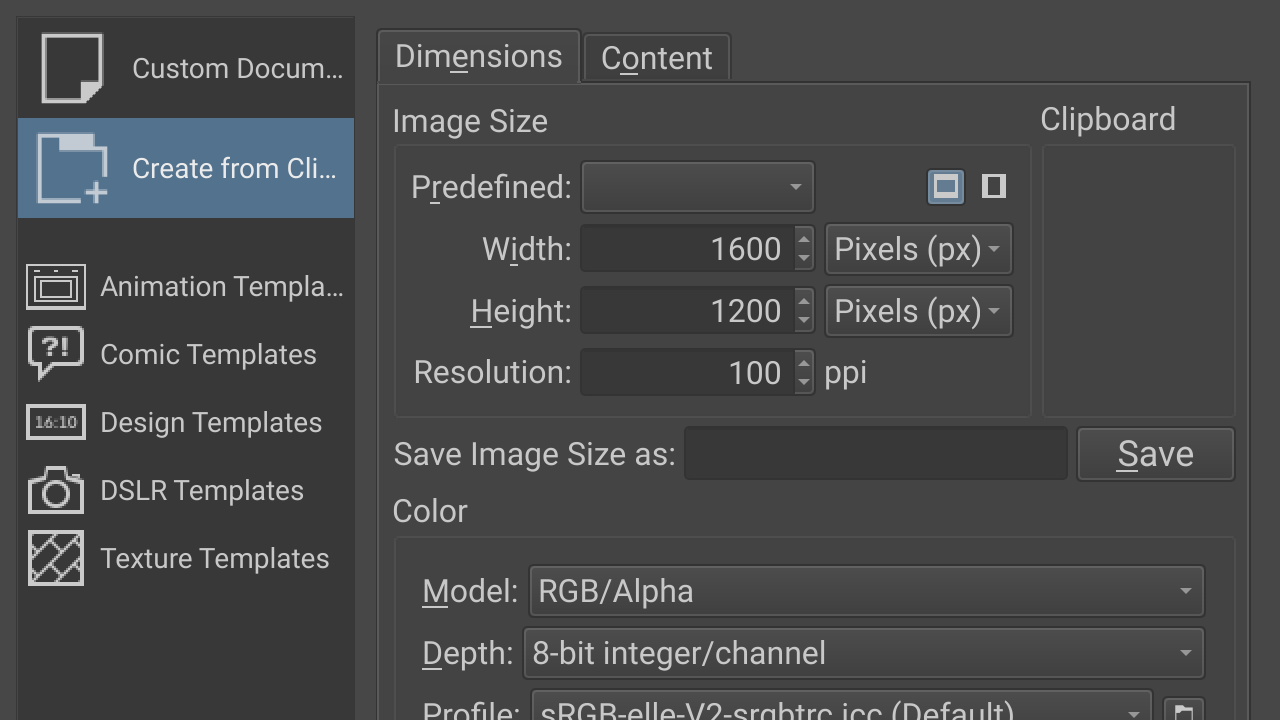Select the Design Templates 16:10 icon
The image size is (1280, 720).
(56, 422)
